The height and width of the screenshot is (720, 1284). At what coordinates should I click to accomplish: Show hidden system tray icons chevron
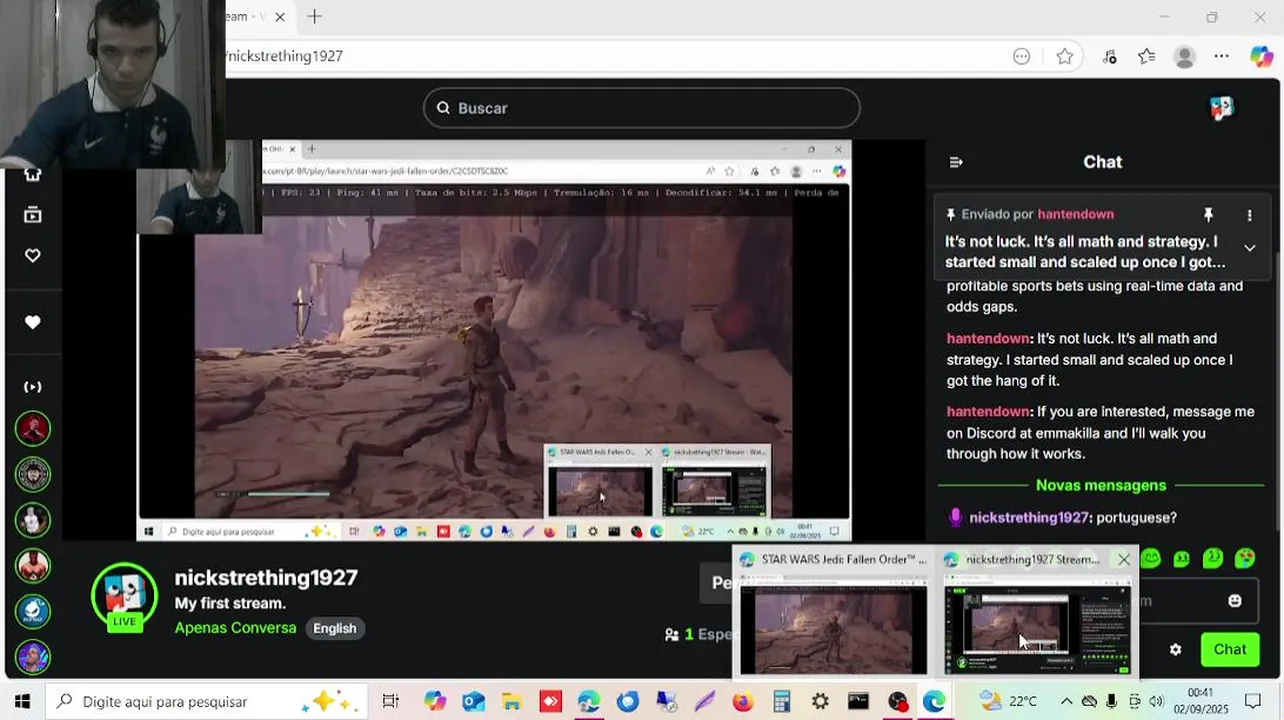point(1066,702)
